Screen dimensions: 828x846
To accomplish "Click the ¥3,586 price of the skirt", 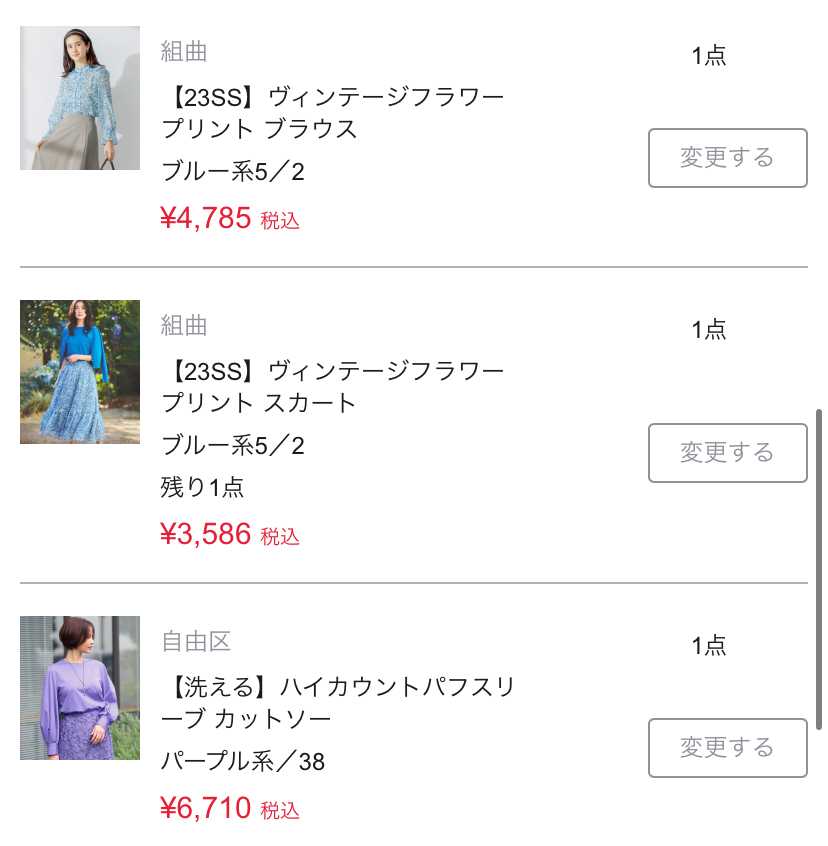I will click(x=206, y=534).
